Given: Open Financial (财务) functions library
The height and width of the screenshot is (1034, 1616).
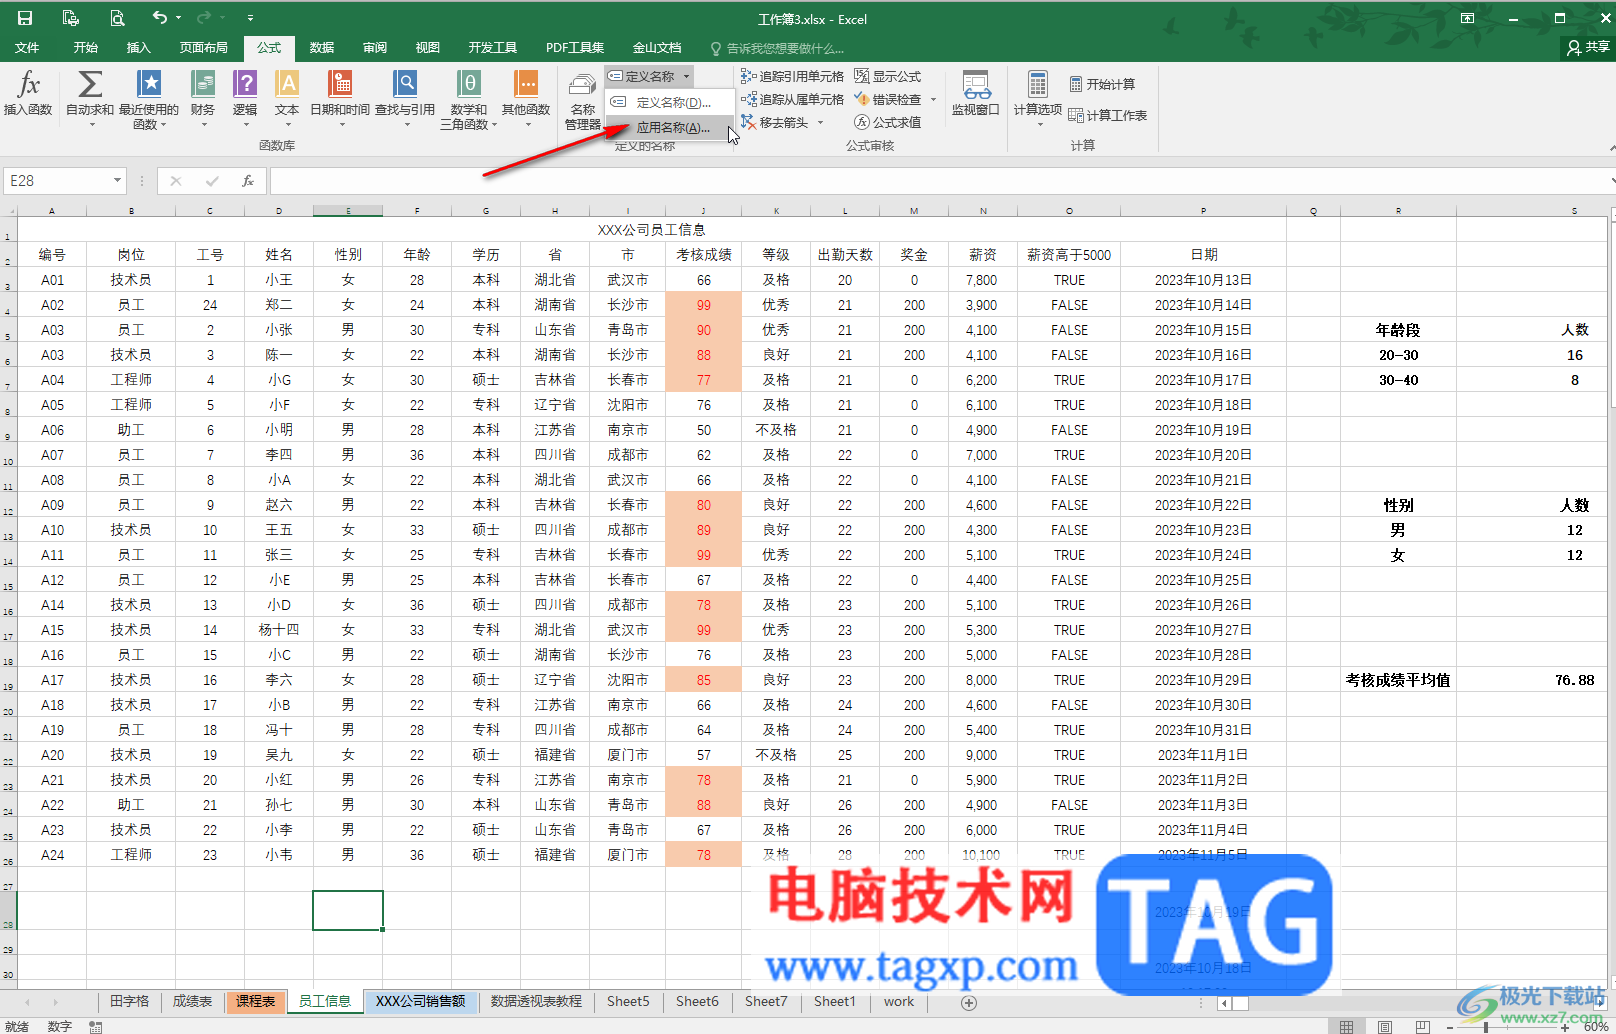Looking at the screenshot, I should [203, 98].
